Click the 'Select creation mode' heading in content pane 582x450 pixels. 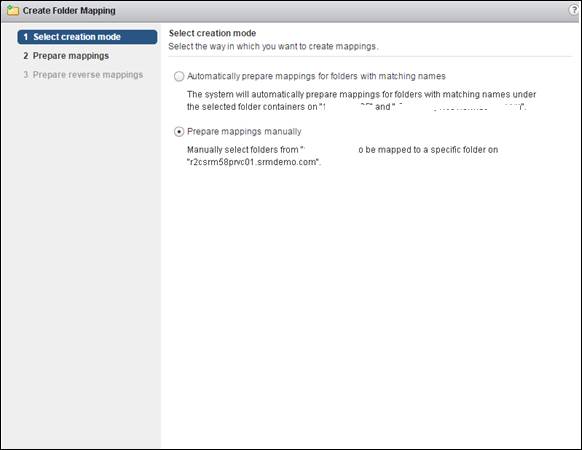(x=212, y=33)
